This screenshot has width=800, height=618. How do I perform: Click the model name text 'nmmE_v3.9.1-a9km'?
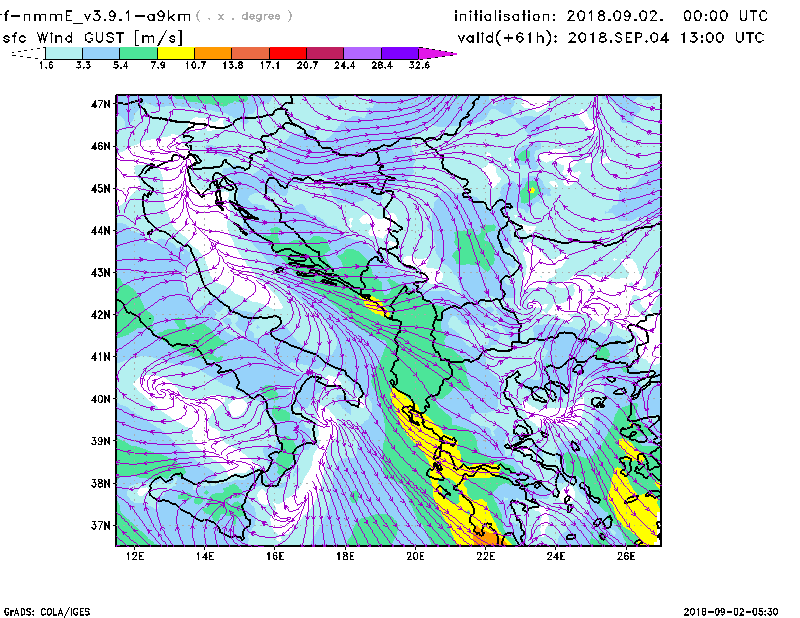(x=106, y=16)
